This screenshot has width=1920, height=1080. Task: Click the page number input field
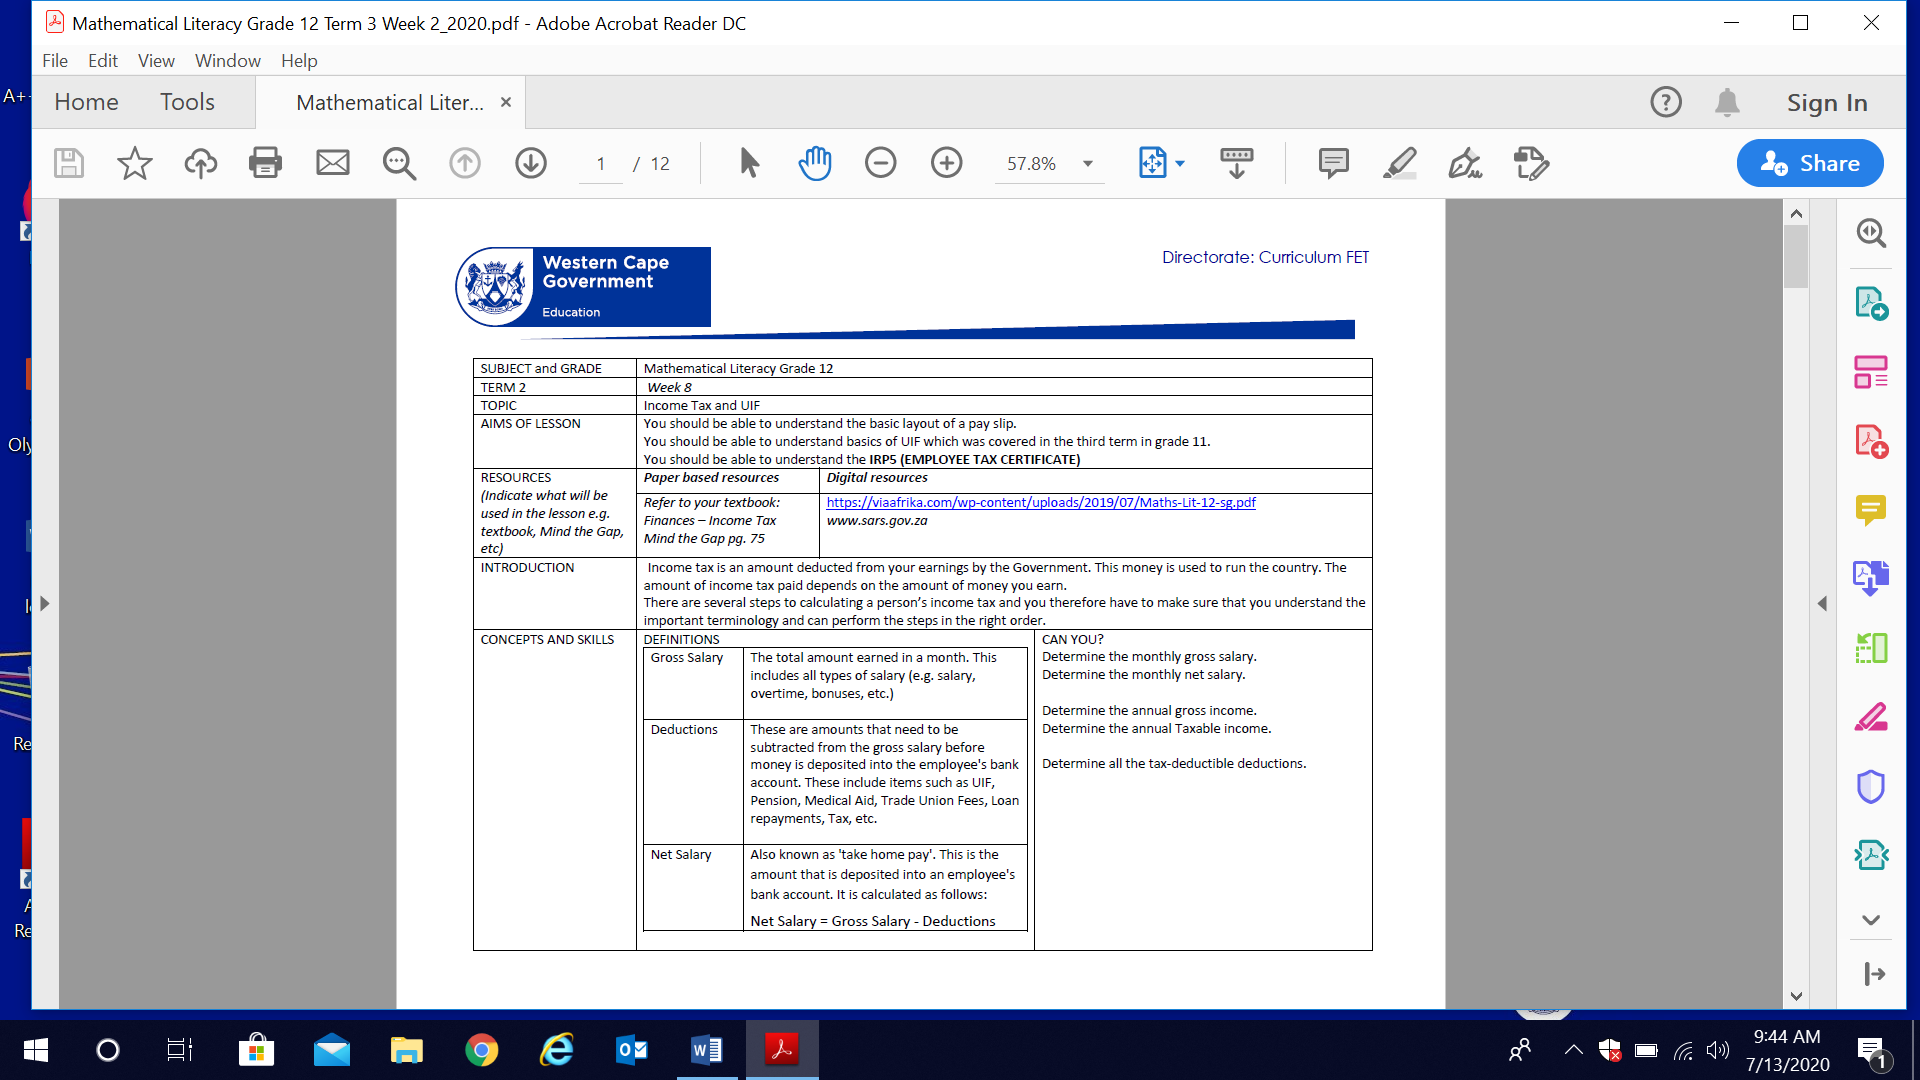[601, 164]
